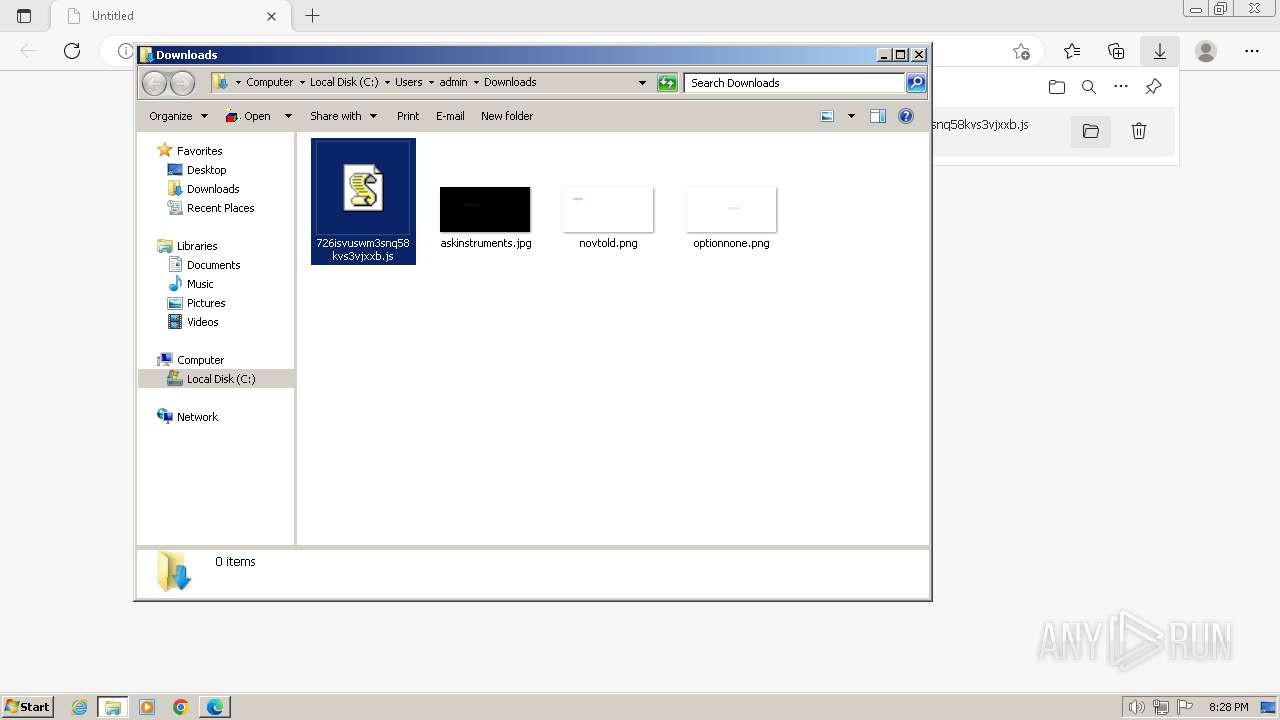Screen dimensions: 1280x720
Task: Open the Organize menu
Action: pos(178,116)
